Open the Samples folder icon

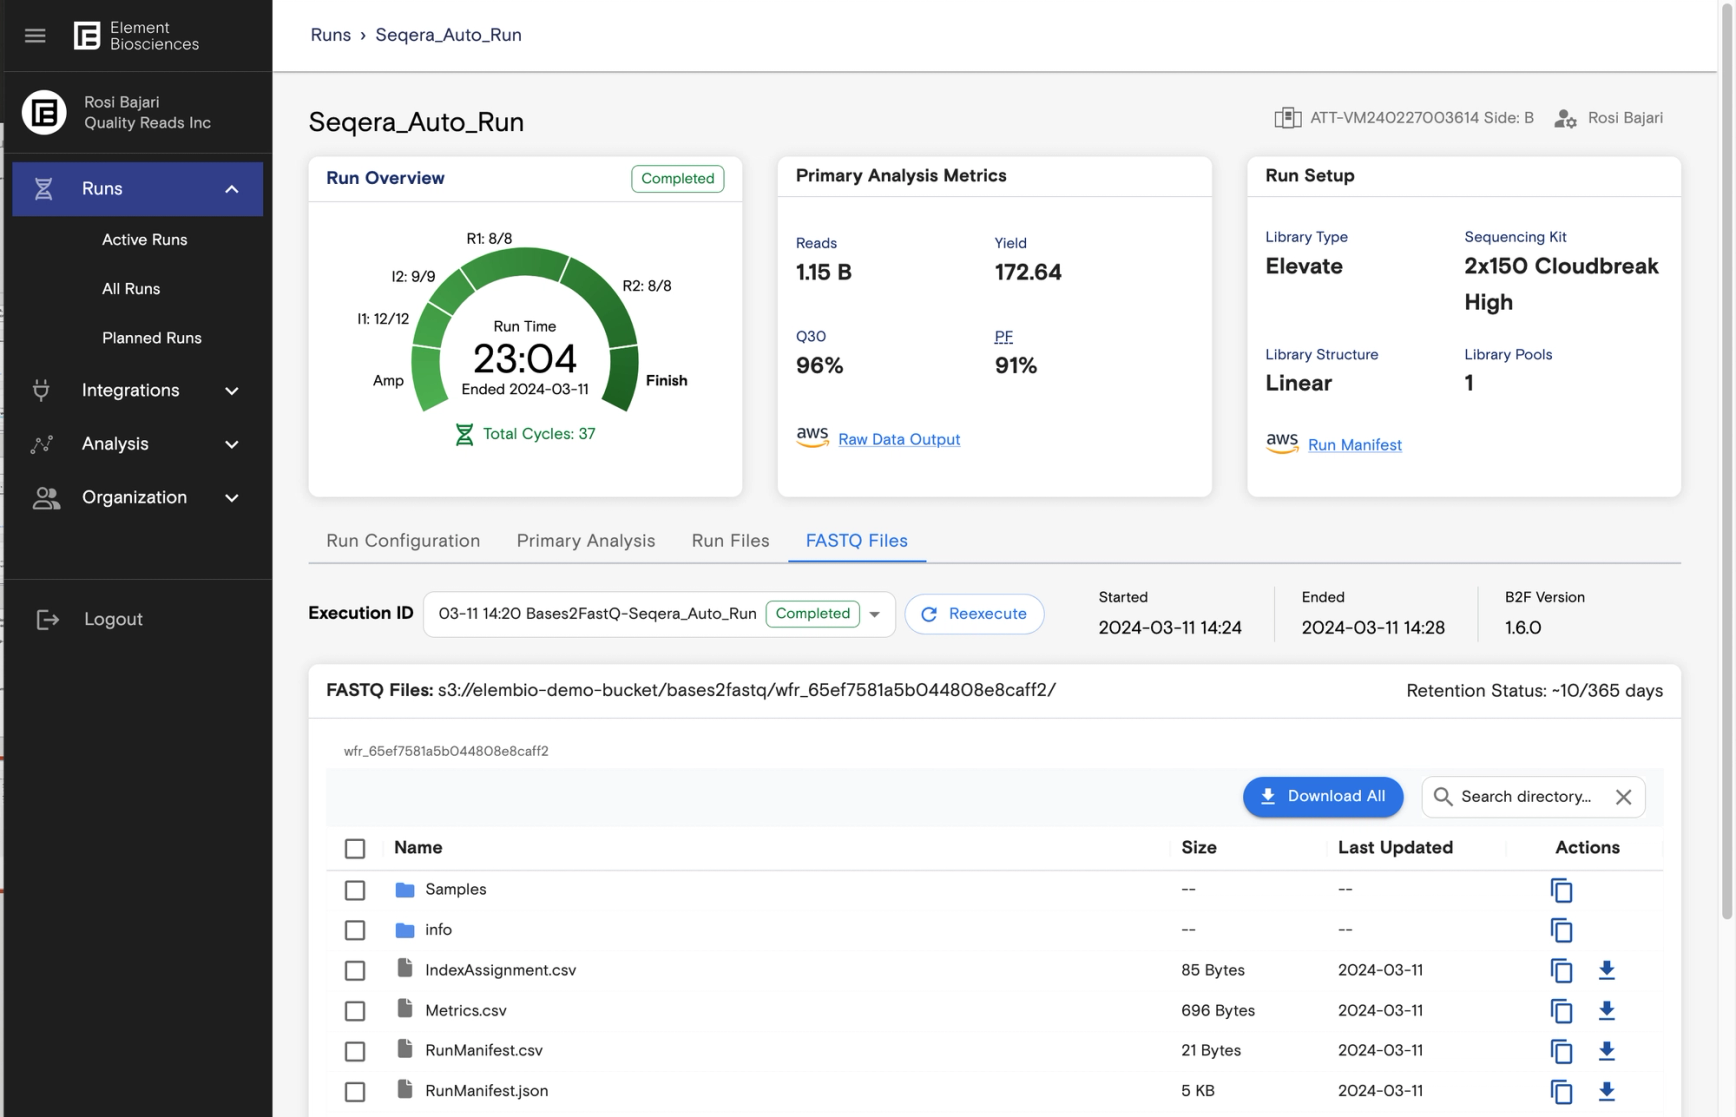(x=404, y=889)
